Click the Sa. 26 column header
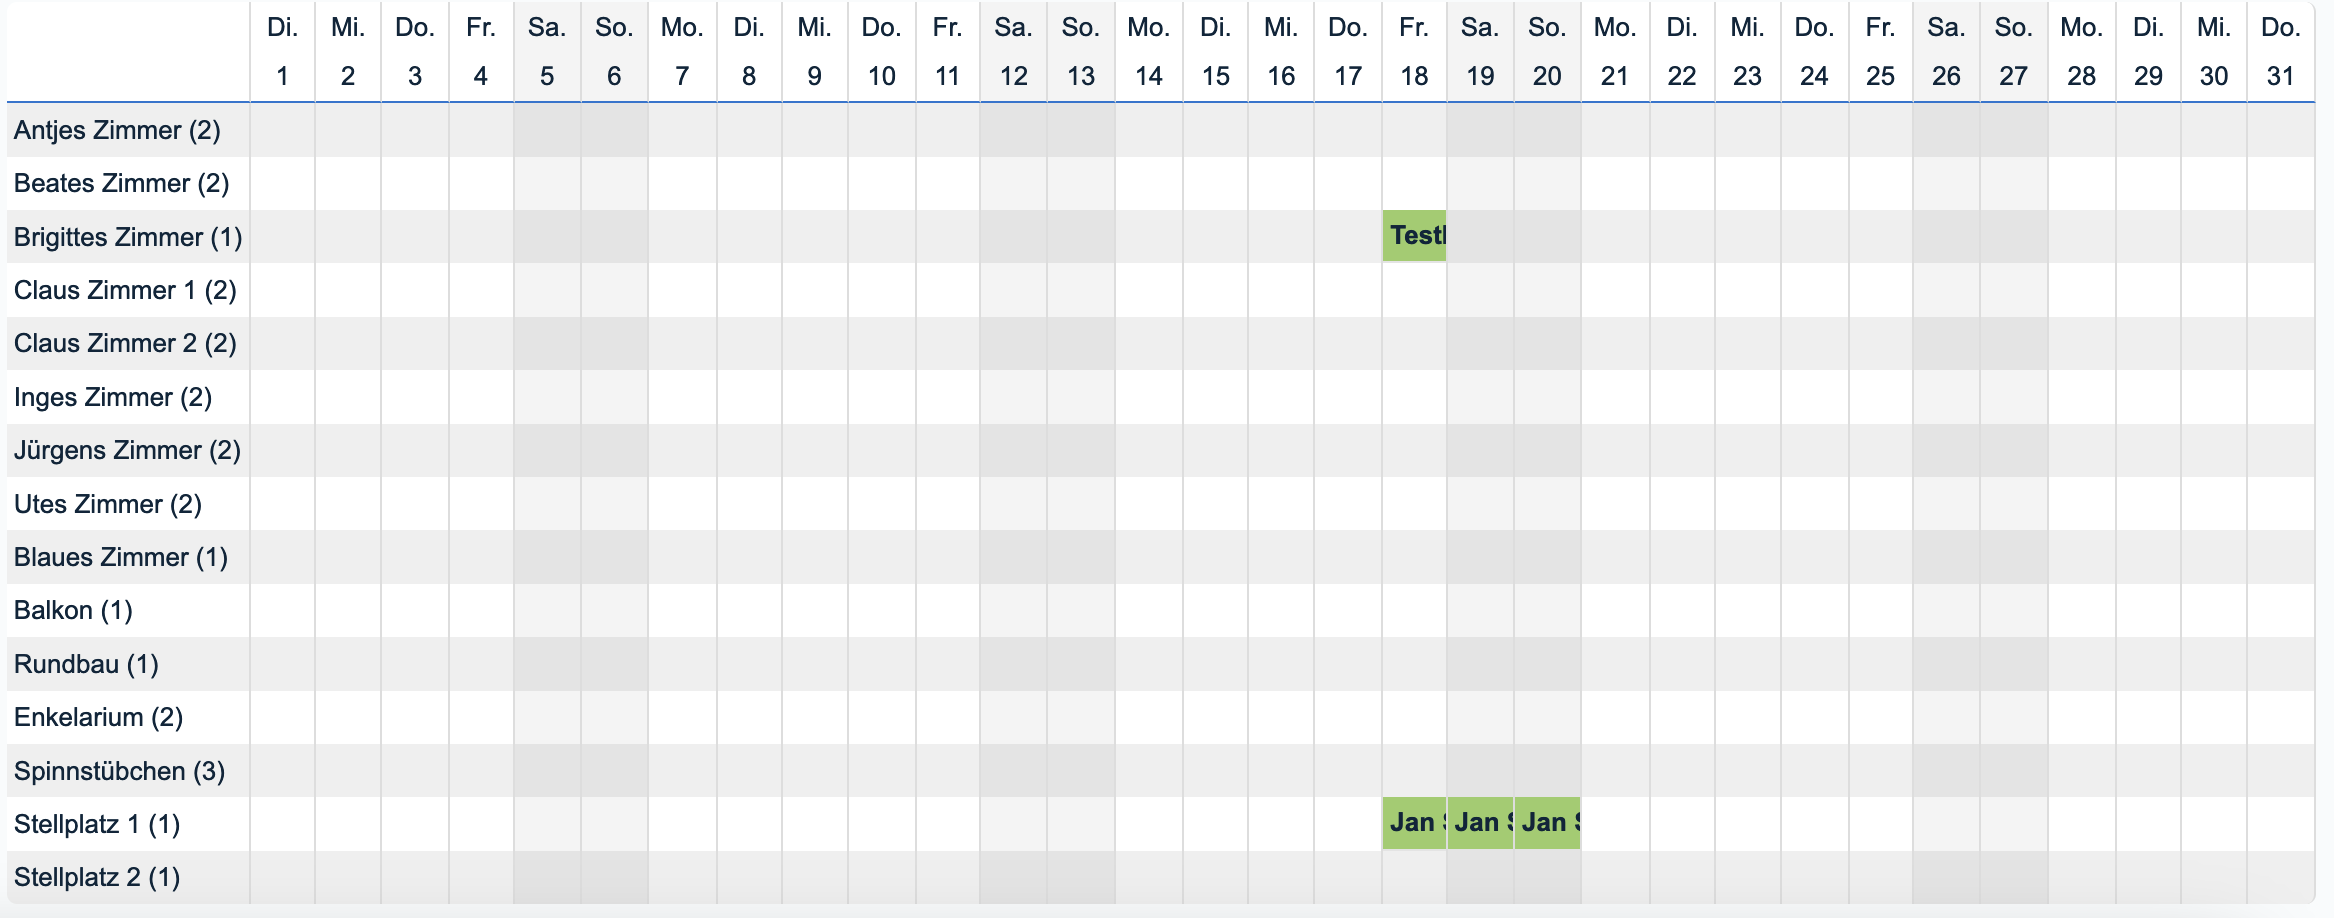This screenshot has height=918, width=2334. tap(1946, 52)
